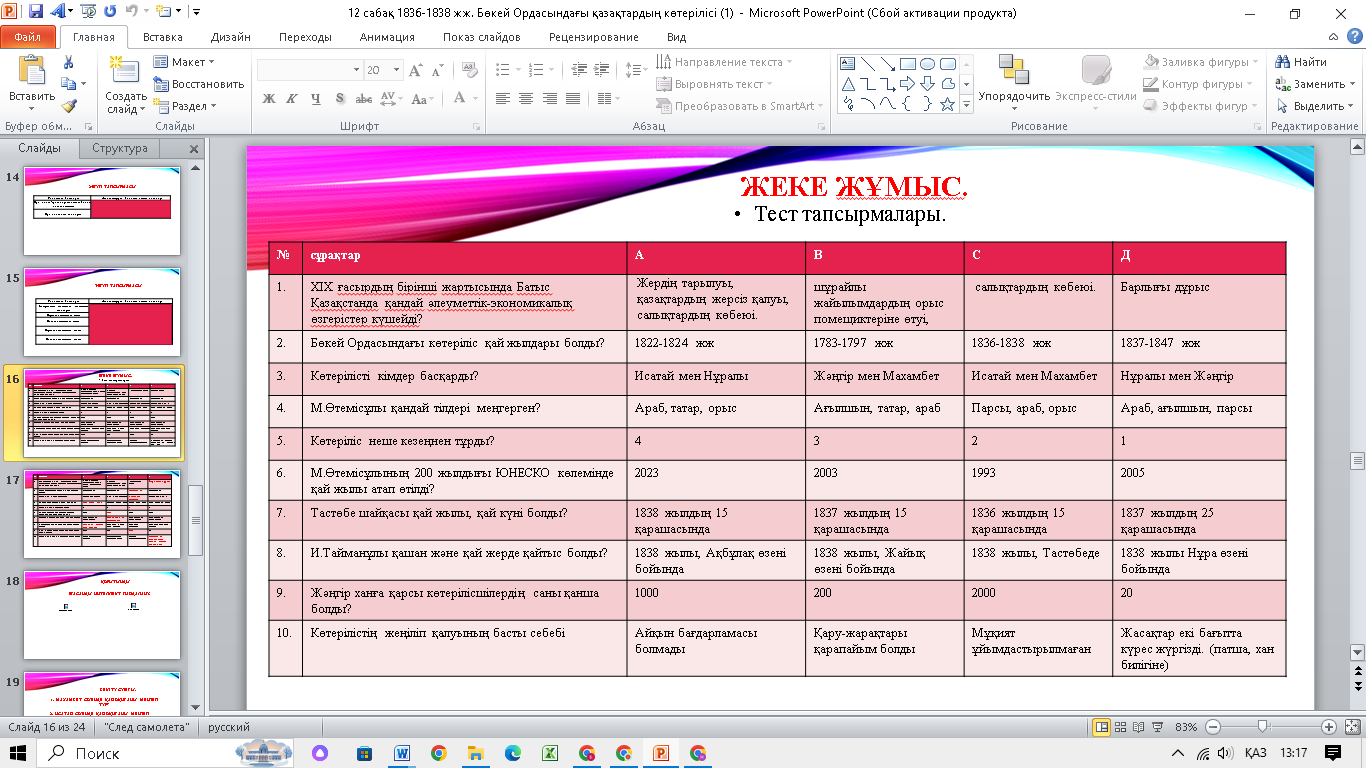Cut selection with the scissors icon

68,62
